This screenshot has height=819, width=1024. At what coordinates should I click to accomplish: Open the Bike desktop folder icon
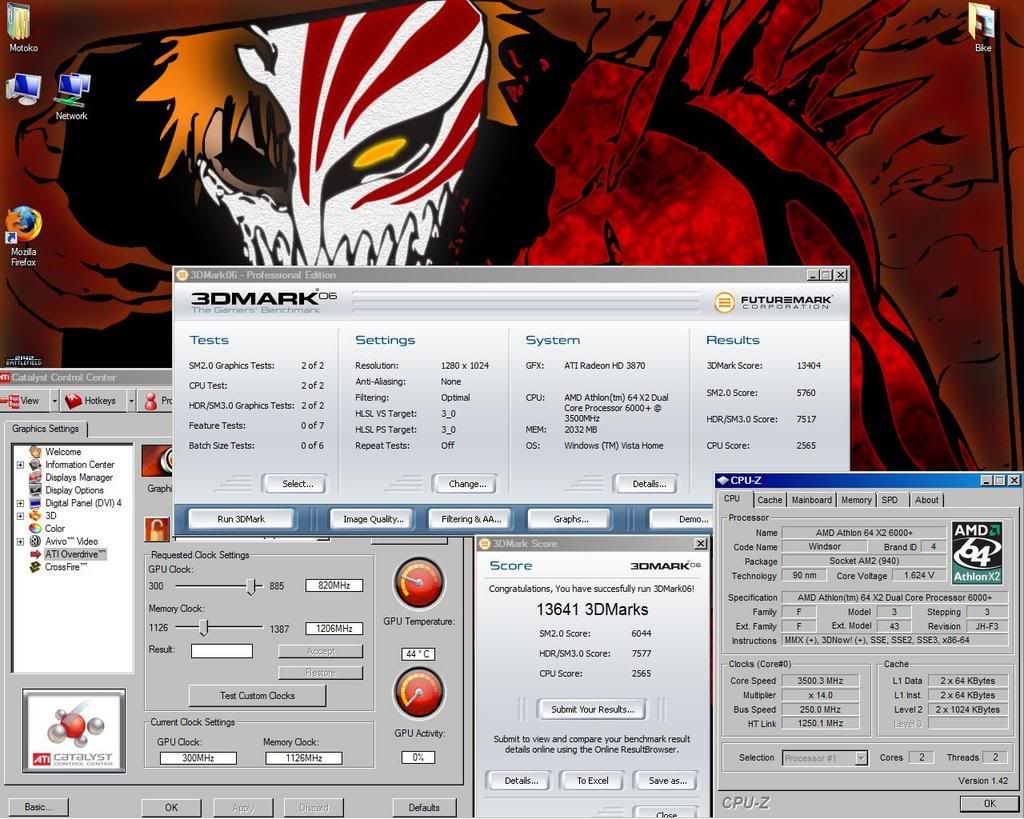[x=982, y=24]
